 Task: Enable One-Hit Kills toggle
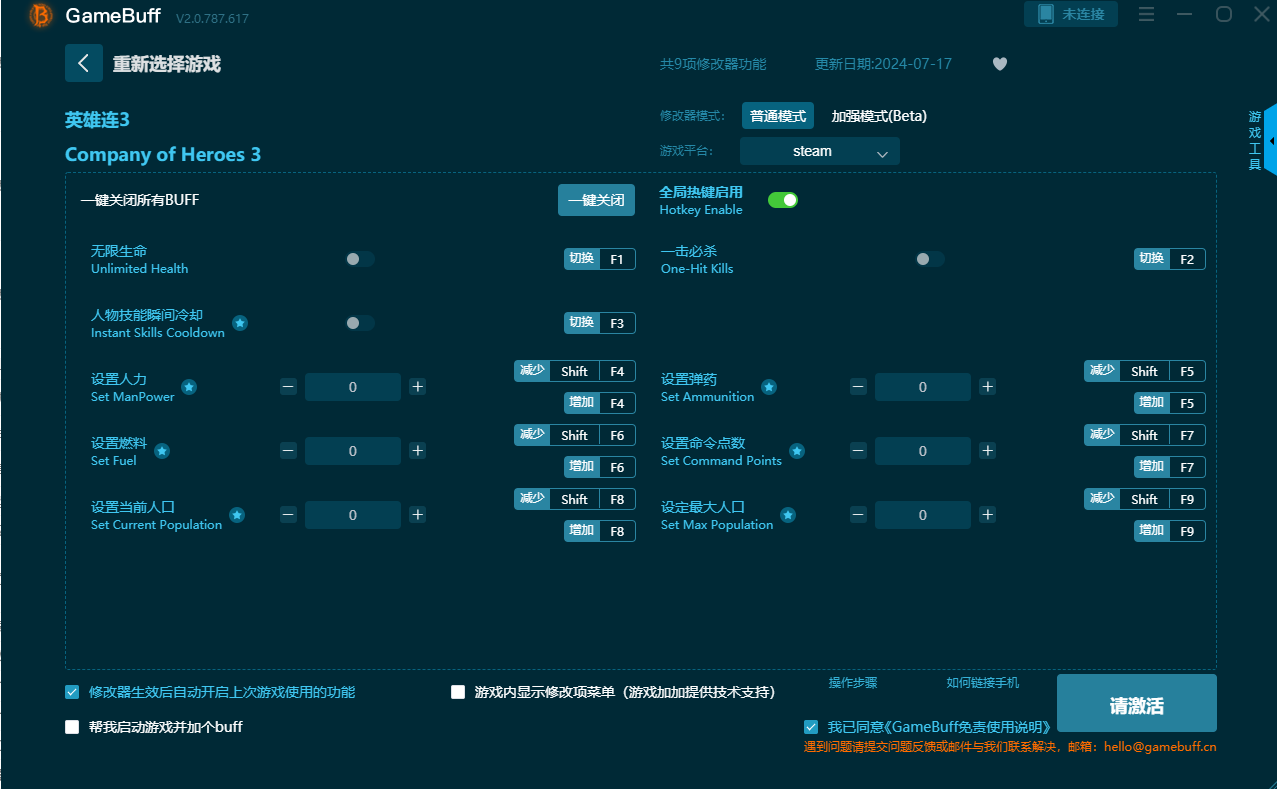930,259
